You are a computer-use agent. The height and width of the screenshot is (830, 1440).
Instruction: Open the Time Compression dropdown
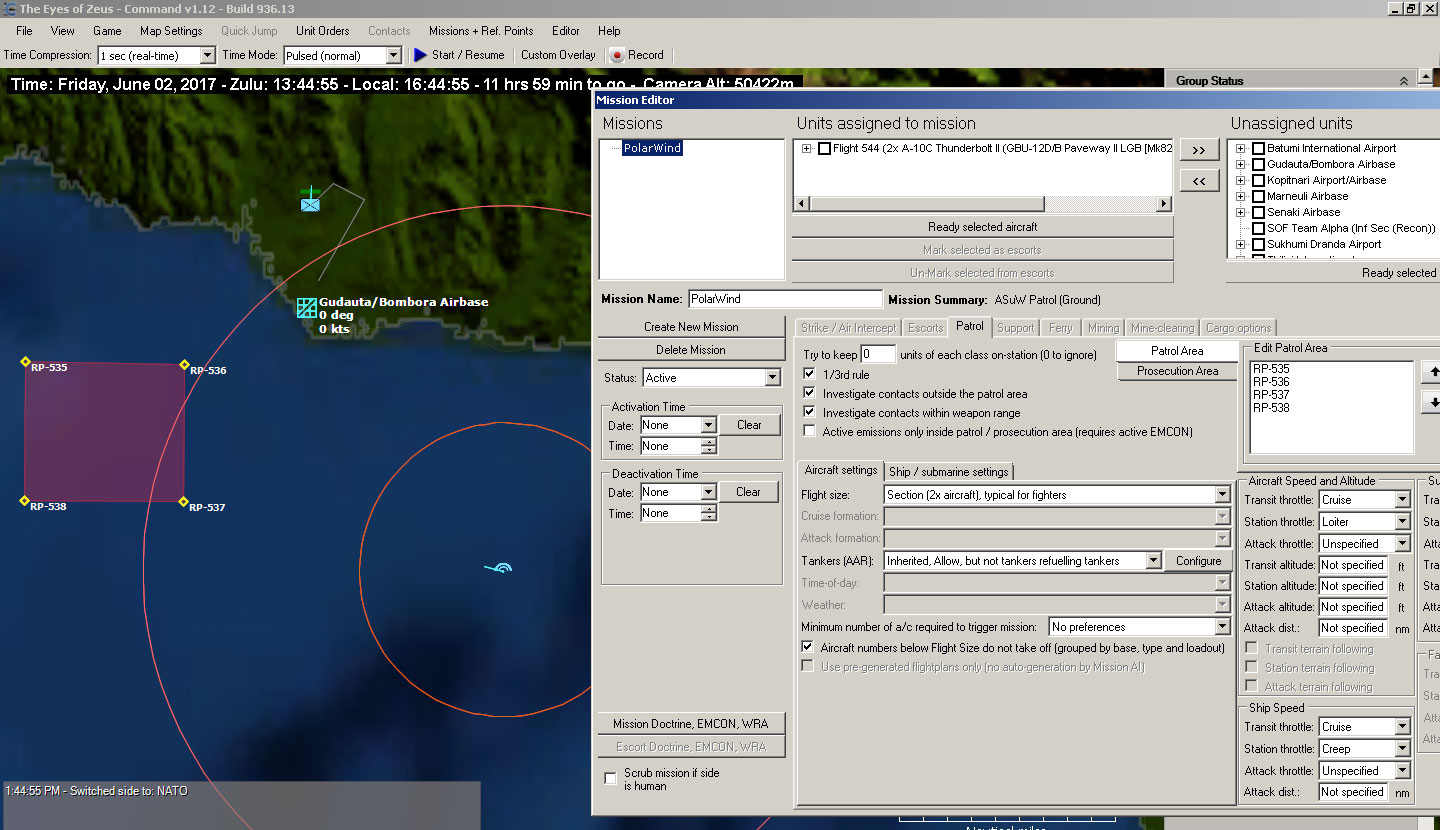click(x=207, y=56)
